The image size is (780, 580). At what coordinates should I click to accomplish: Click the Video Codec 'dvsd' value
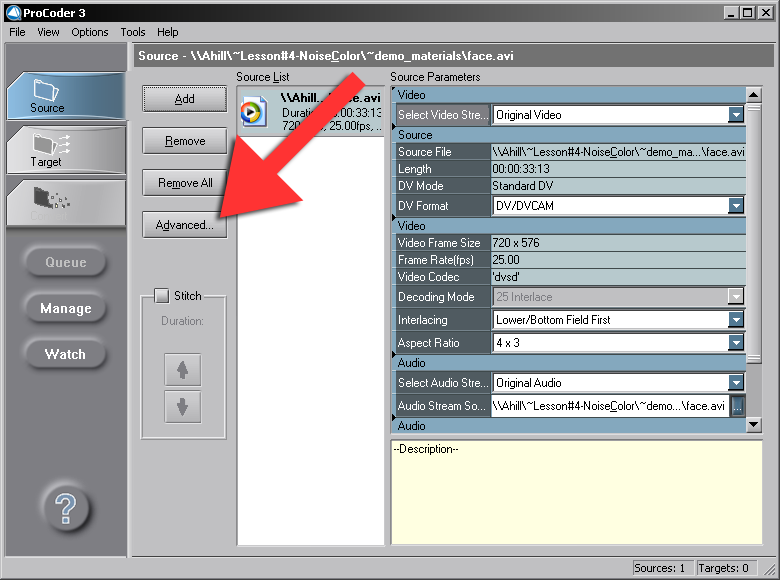point(618,277)
